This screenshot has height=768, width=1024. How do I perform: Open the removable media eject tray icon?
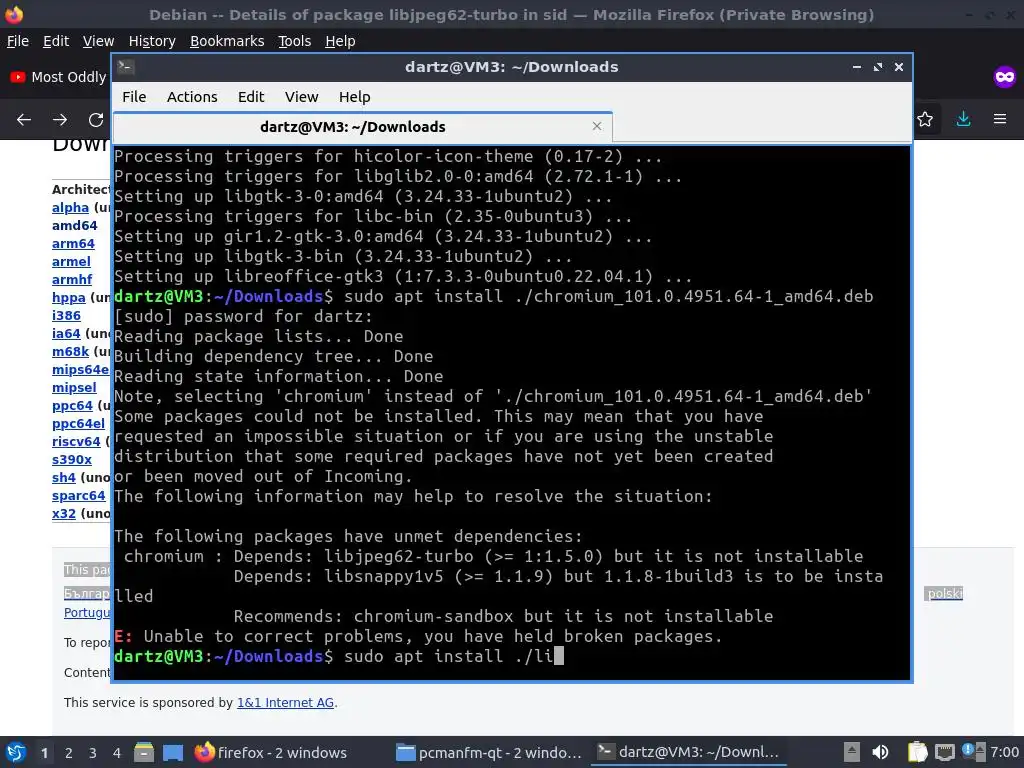coord(851,752)
